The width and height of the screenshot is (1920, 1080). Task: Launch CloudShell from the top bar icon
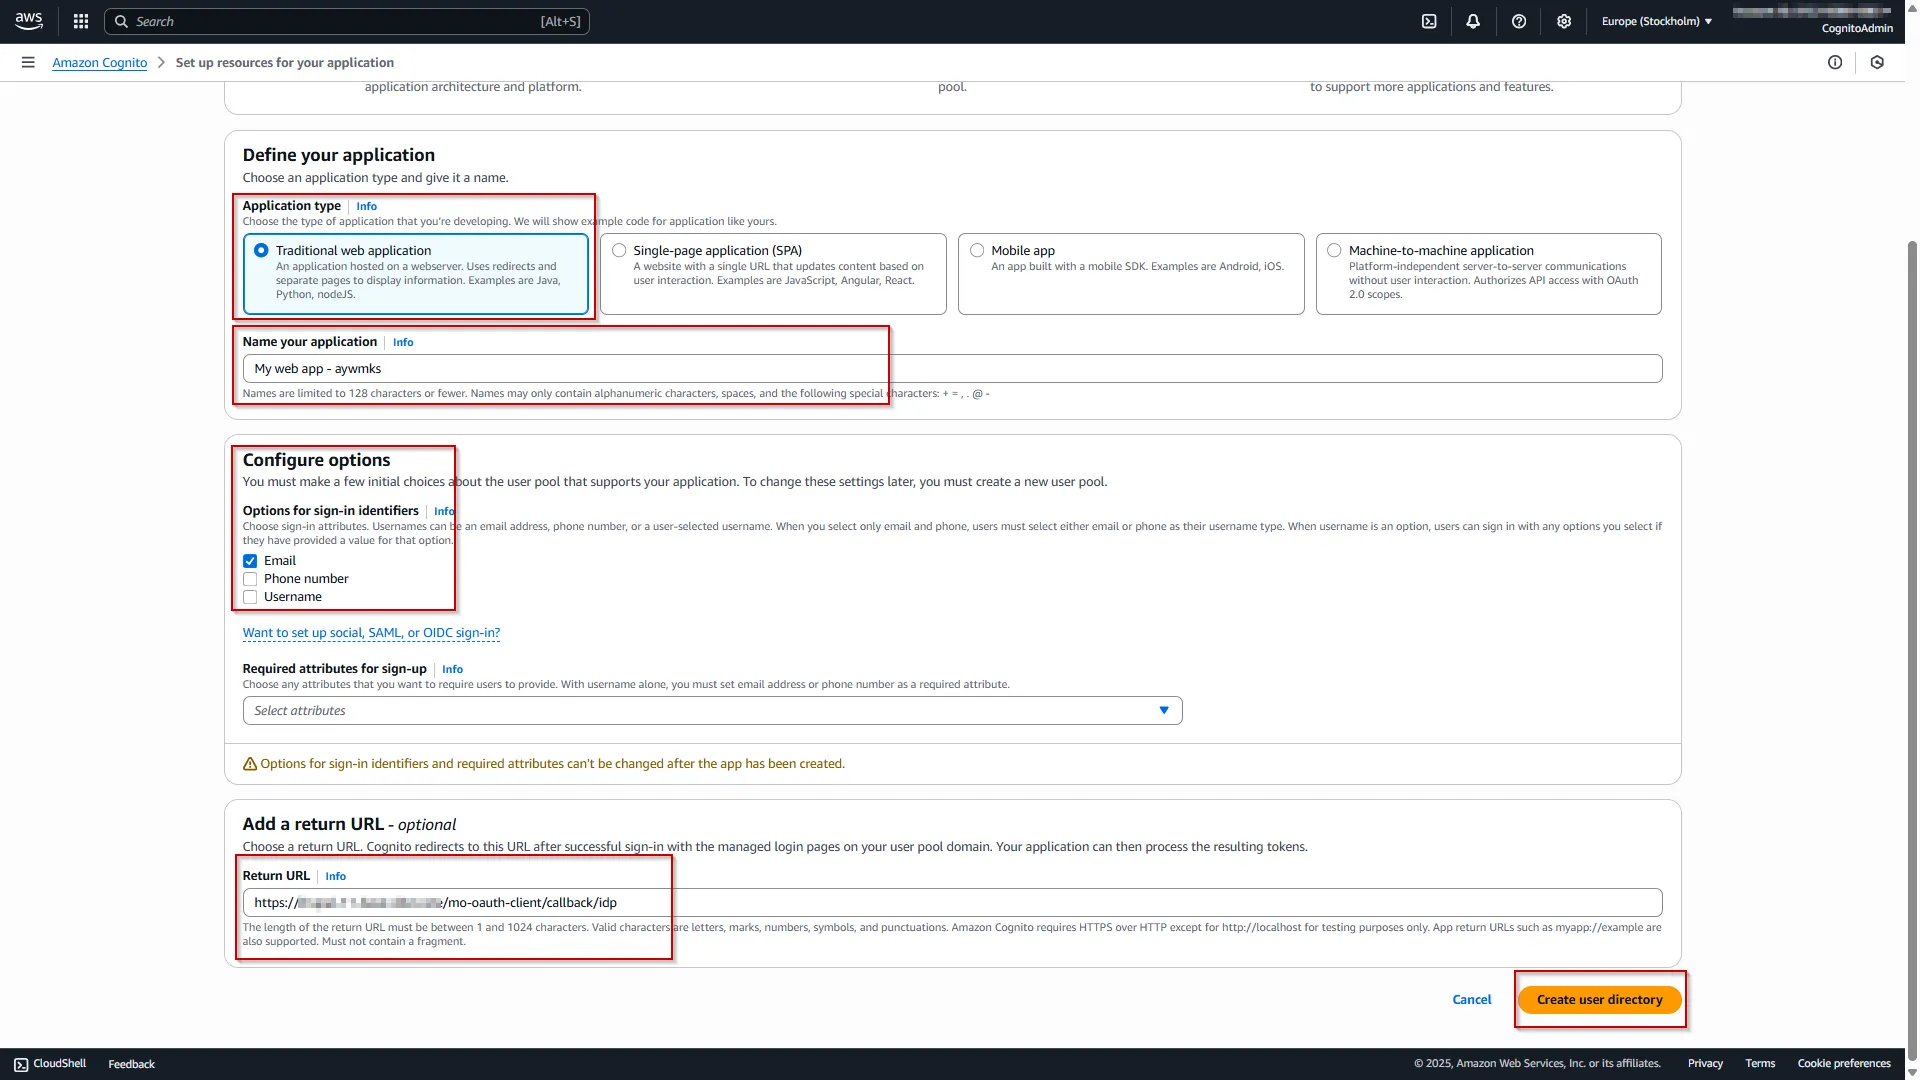pyautogui.click(x=1429, y=21)
